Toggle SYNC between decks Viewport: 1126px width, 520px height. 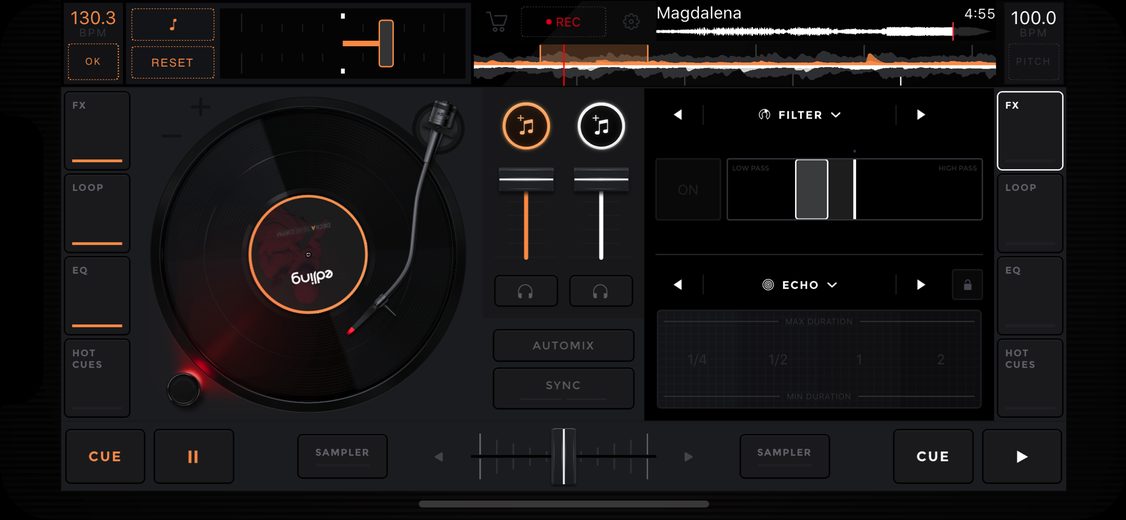pyautogui.click(x=563, y=388)
